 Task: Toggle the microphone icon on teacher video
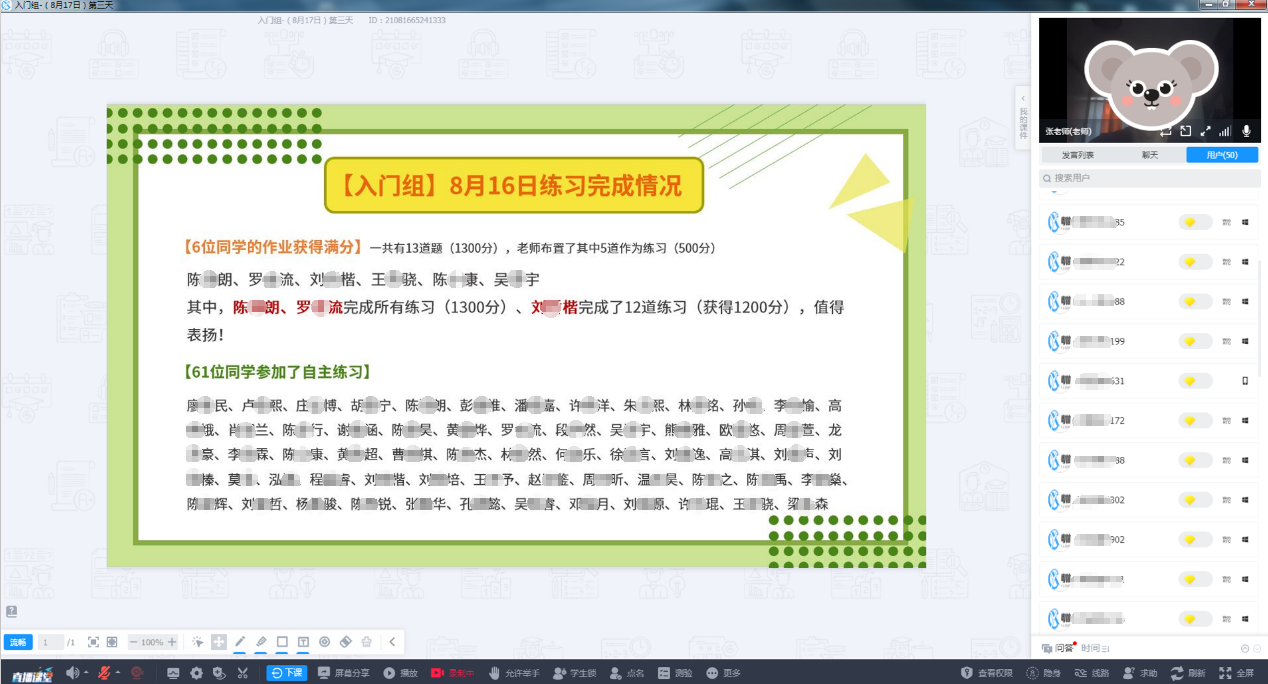point(1246,131)
